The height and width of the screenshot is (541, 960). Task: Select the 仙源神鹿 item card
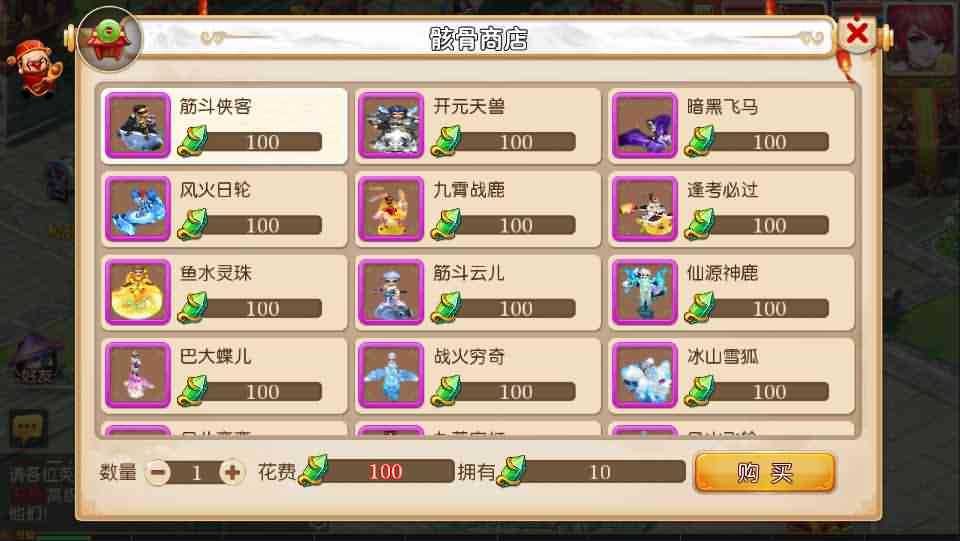point(731,293)
